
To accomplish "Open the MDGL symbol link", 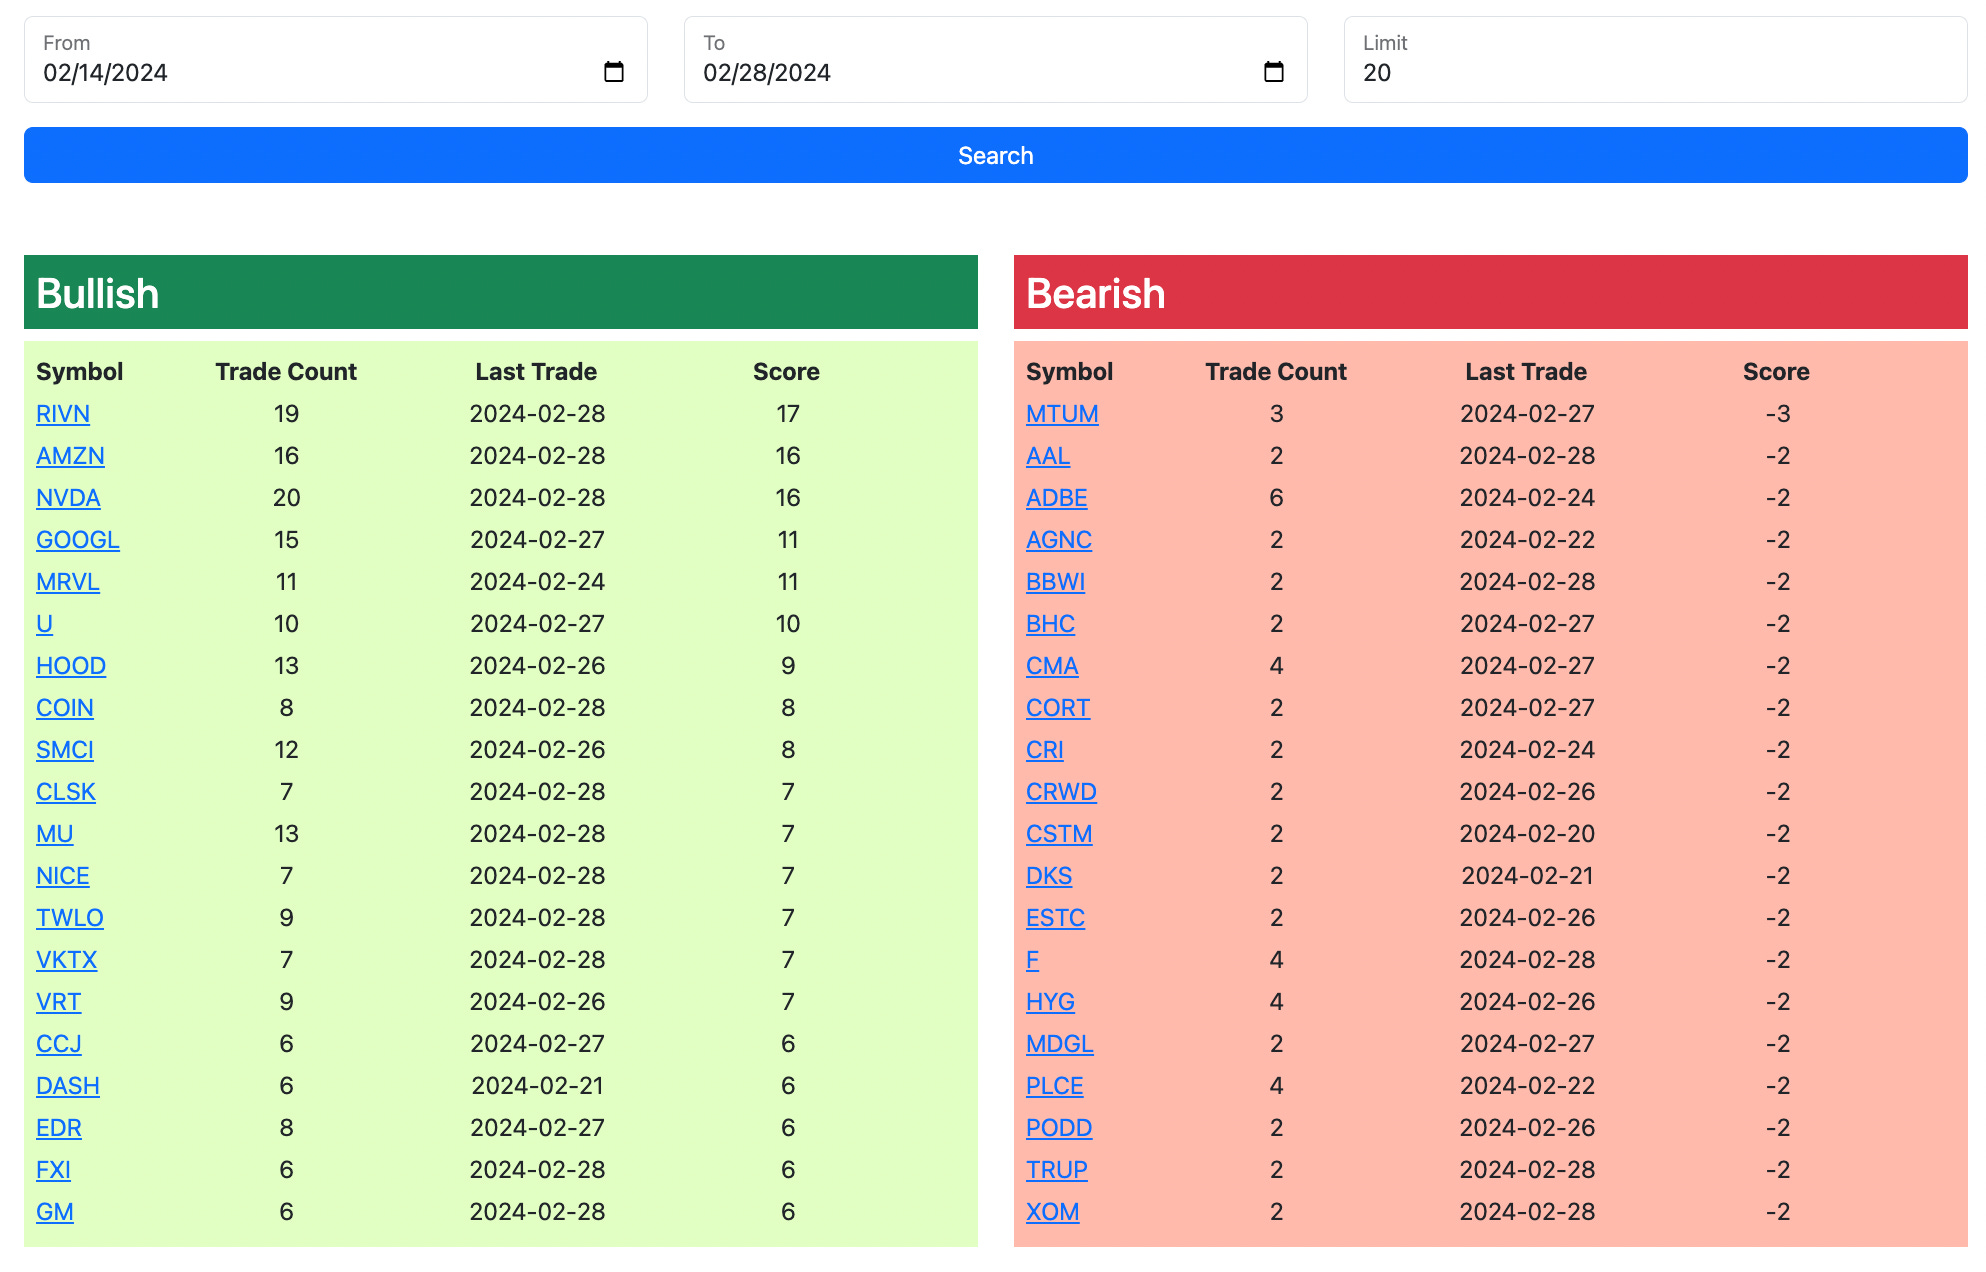I will [1060, 1044].
